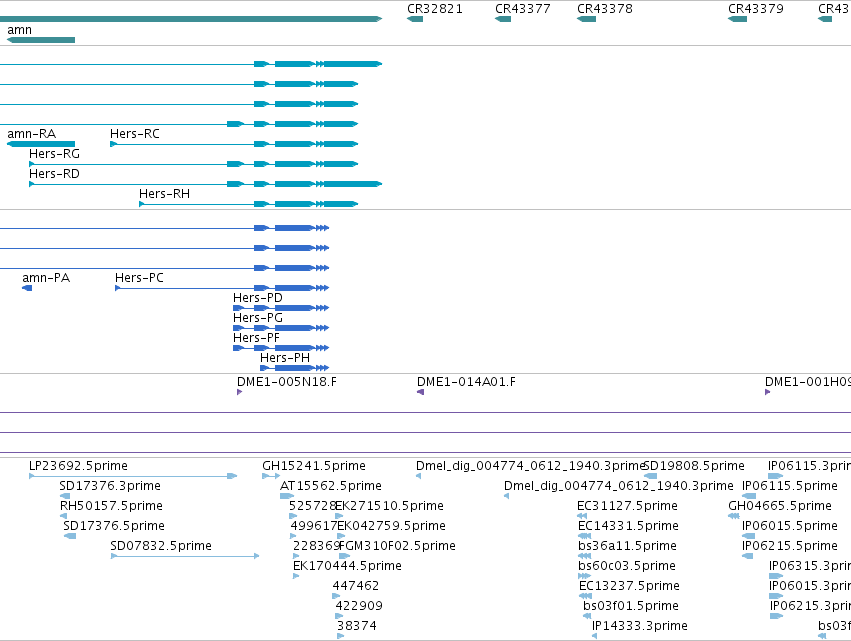The image size is (851, 641).
Task: Select the IP06115.5prime EST label
Action: pos(790,486)
